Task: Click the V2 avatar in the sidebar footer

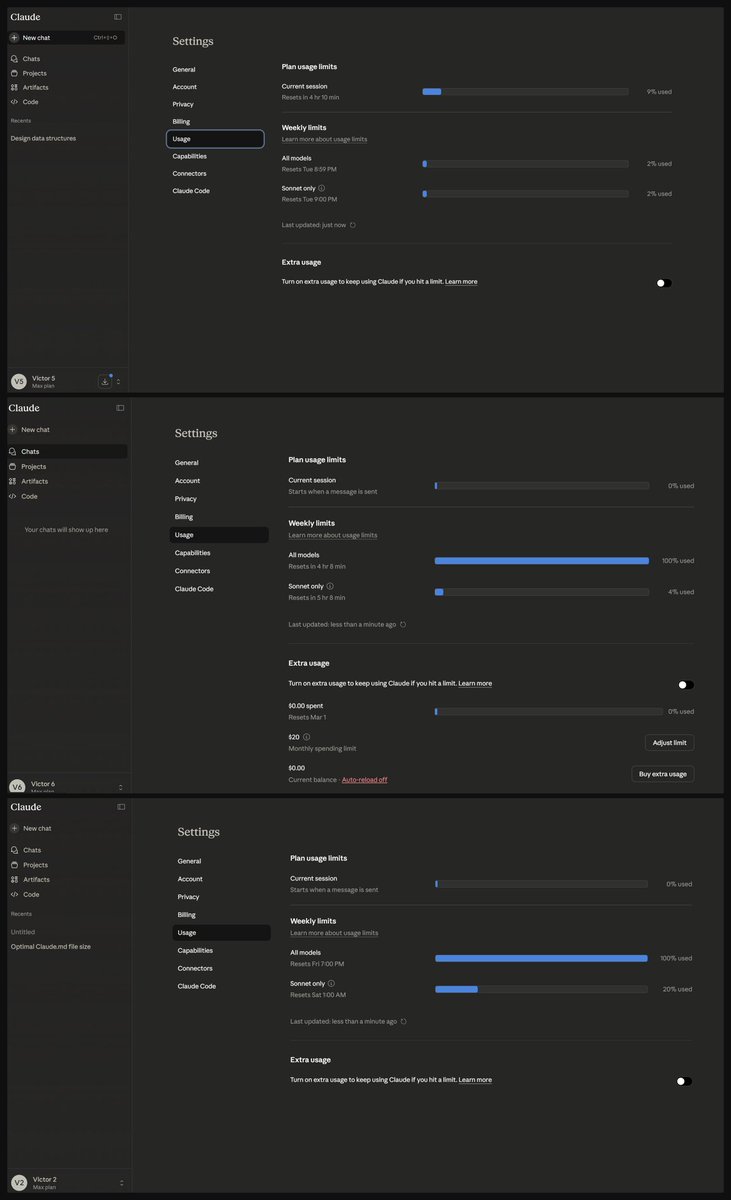Action: pos(19,1182)
